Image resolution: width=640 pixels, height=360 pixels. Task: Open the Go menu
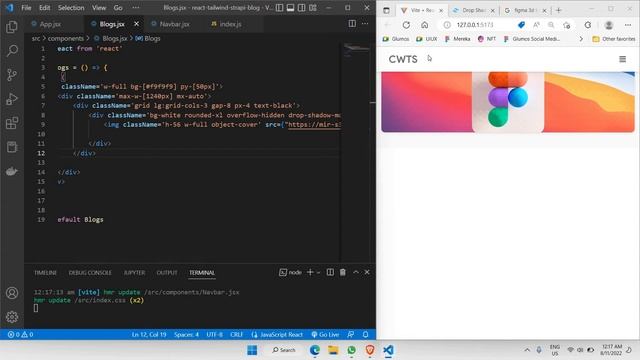coord(118,8)
